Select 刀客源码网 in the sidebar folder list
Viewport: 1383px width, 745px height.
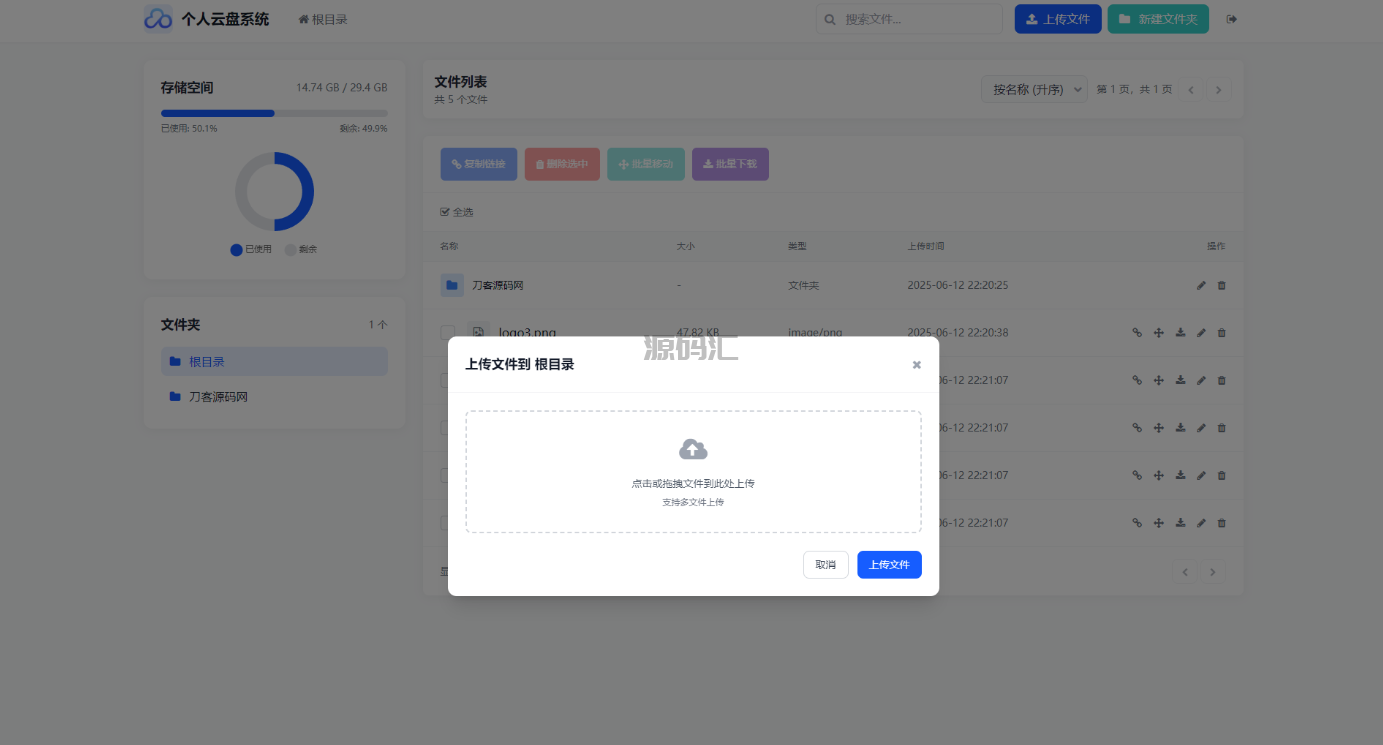pos(274,397)
